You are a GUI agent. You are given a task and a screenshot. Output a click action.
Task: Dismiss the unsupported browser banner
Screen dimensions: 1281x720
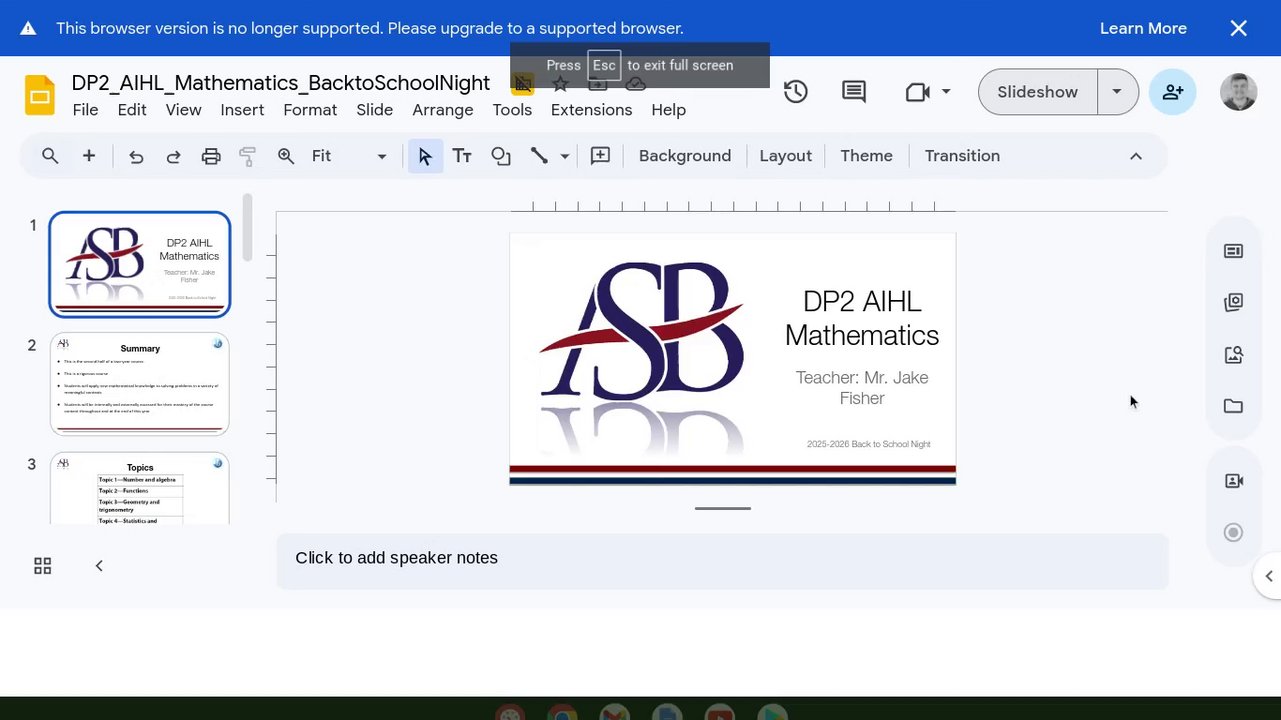pos(1239,28)
